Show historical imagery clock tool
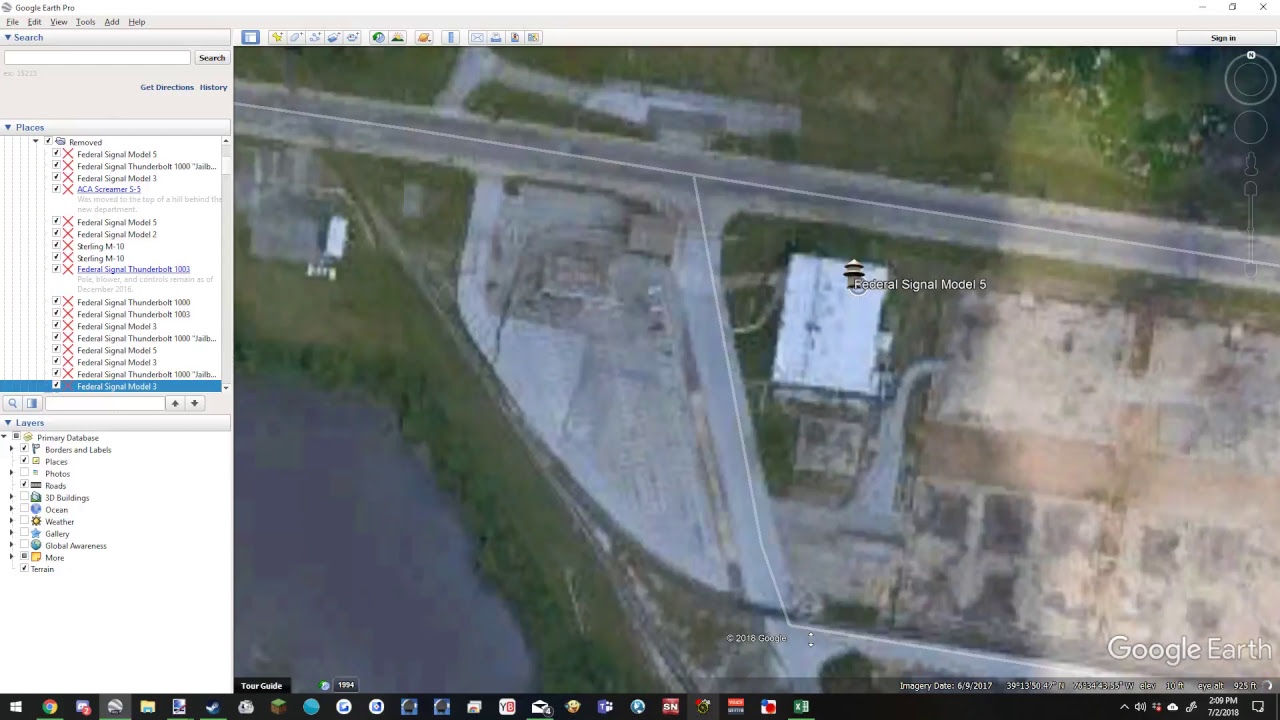1280x720 pixels. coord(378,38)
